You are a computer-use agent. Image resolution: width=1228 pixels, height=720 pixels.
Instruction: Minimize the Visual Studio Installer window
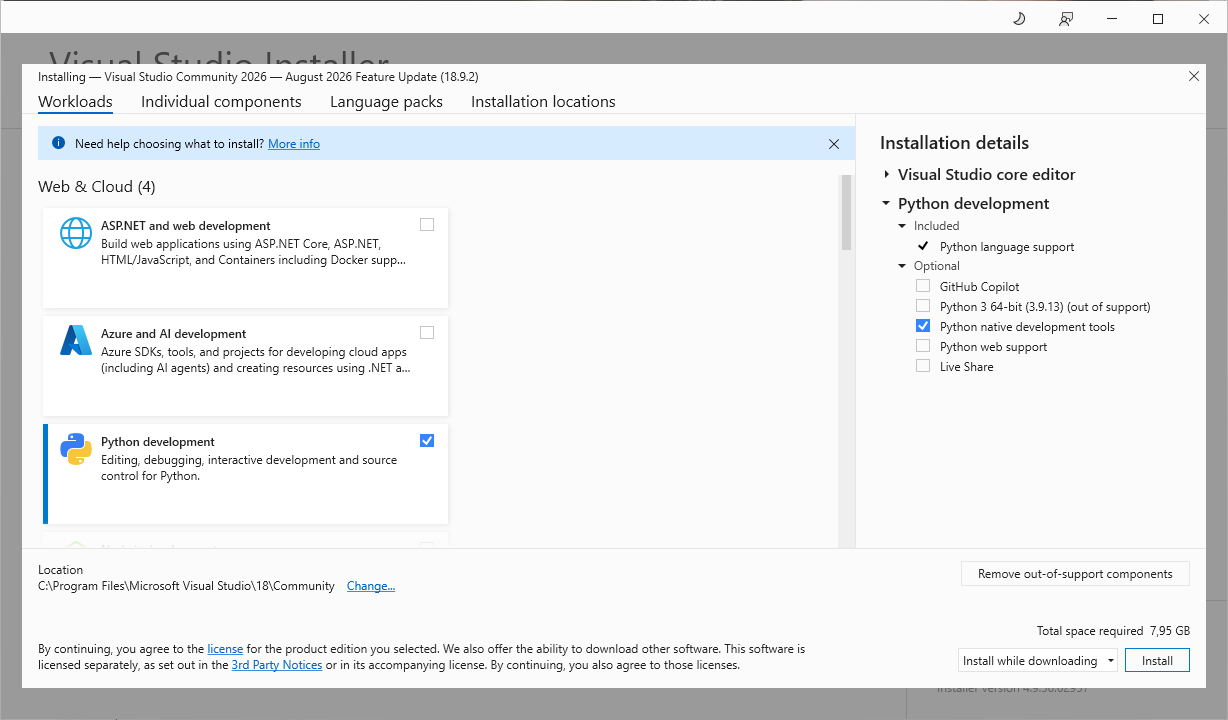(1112, 18)
